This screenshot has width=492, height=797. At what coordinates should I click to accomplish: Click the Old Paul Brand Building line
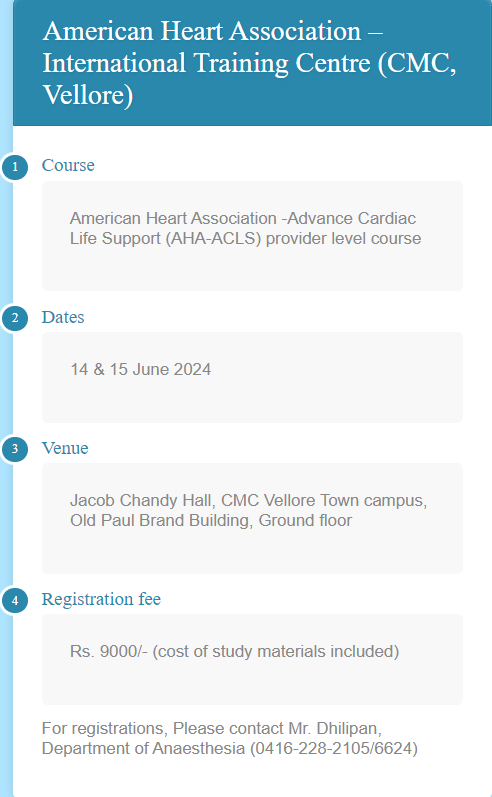pyautogui.click(x=211, y=520)
